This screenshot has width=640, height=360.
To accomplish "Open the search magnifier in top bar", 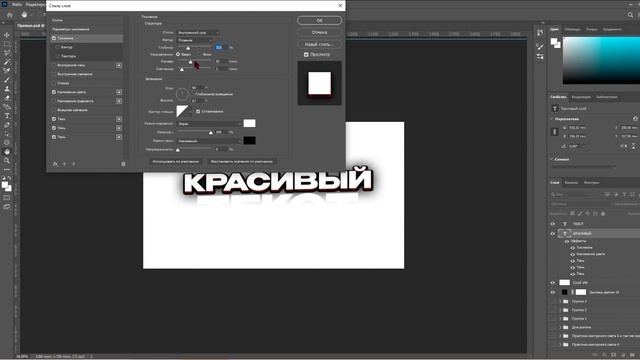I will (x=630, y=15).
